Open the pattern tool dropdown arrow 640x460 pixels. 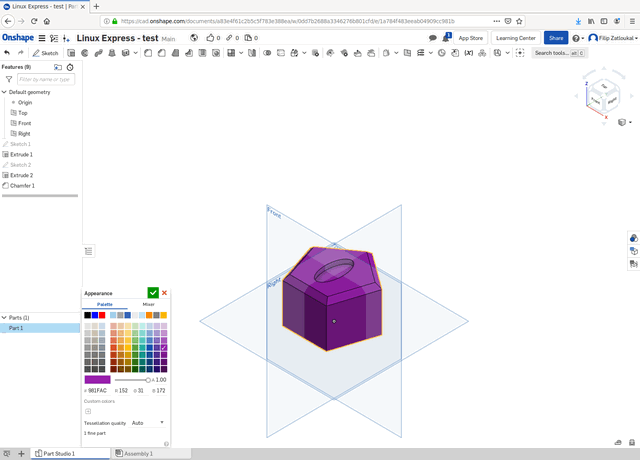click(241, 53)
